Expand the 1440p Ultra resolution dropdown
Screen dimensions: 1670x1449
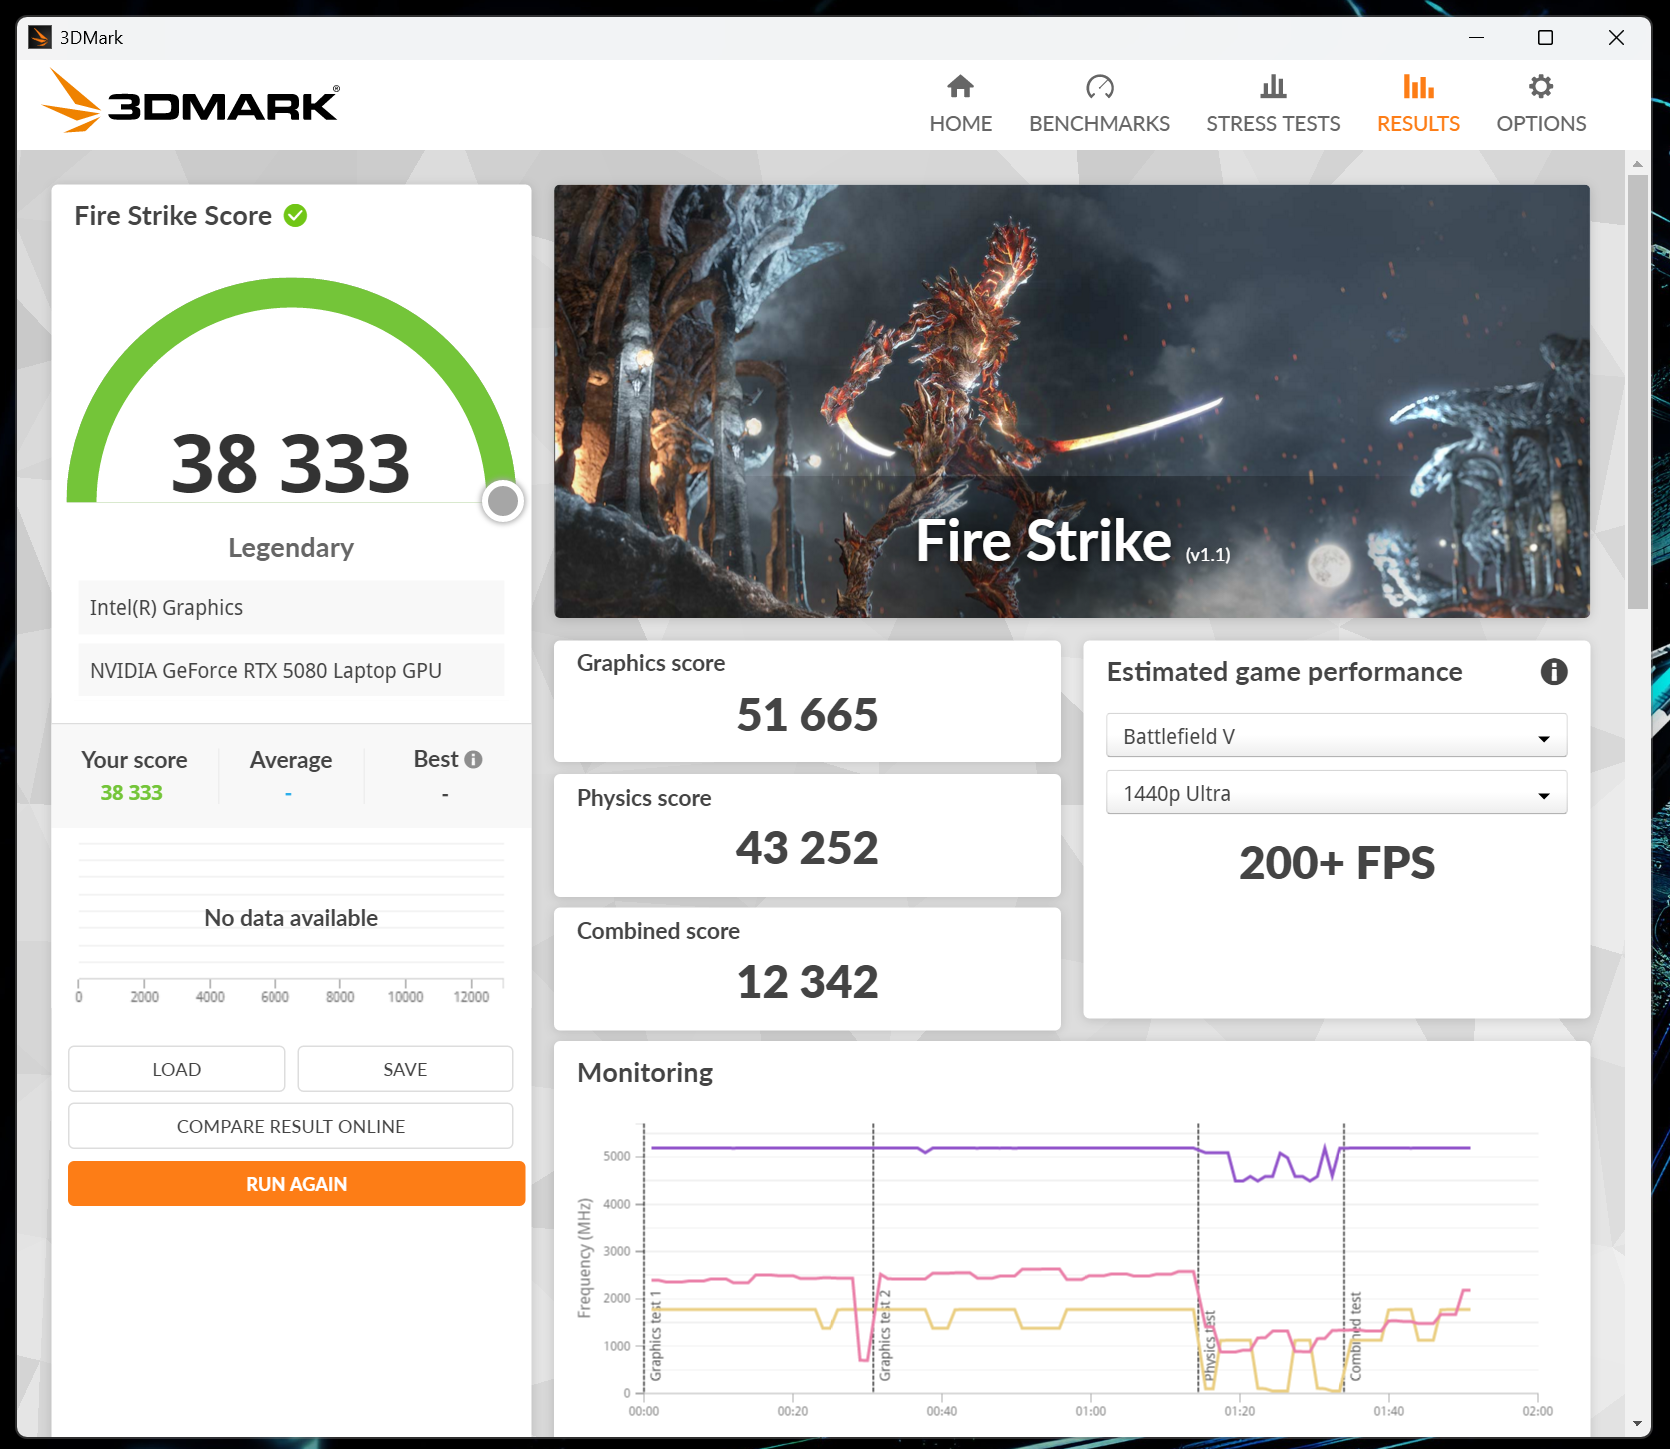click(x=1336, y=793)
